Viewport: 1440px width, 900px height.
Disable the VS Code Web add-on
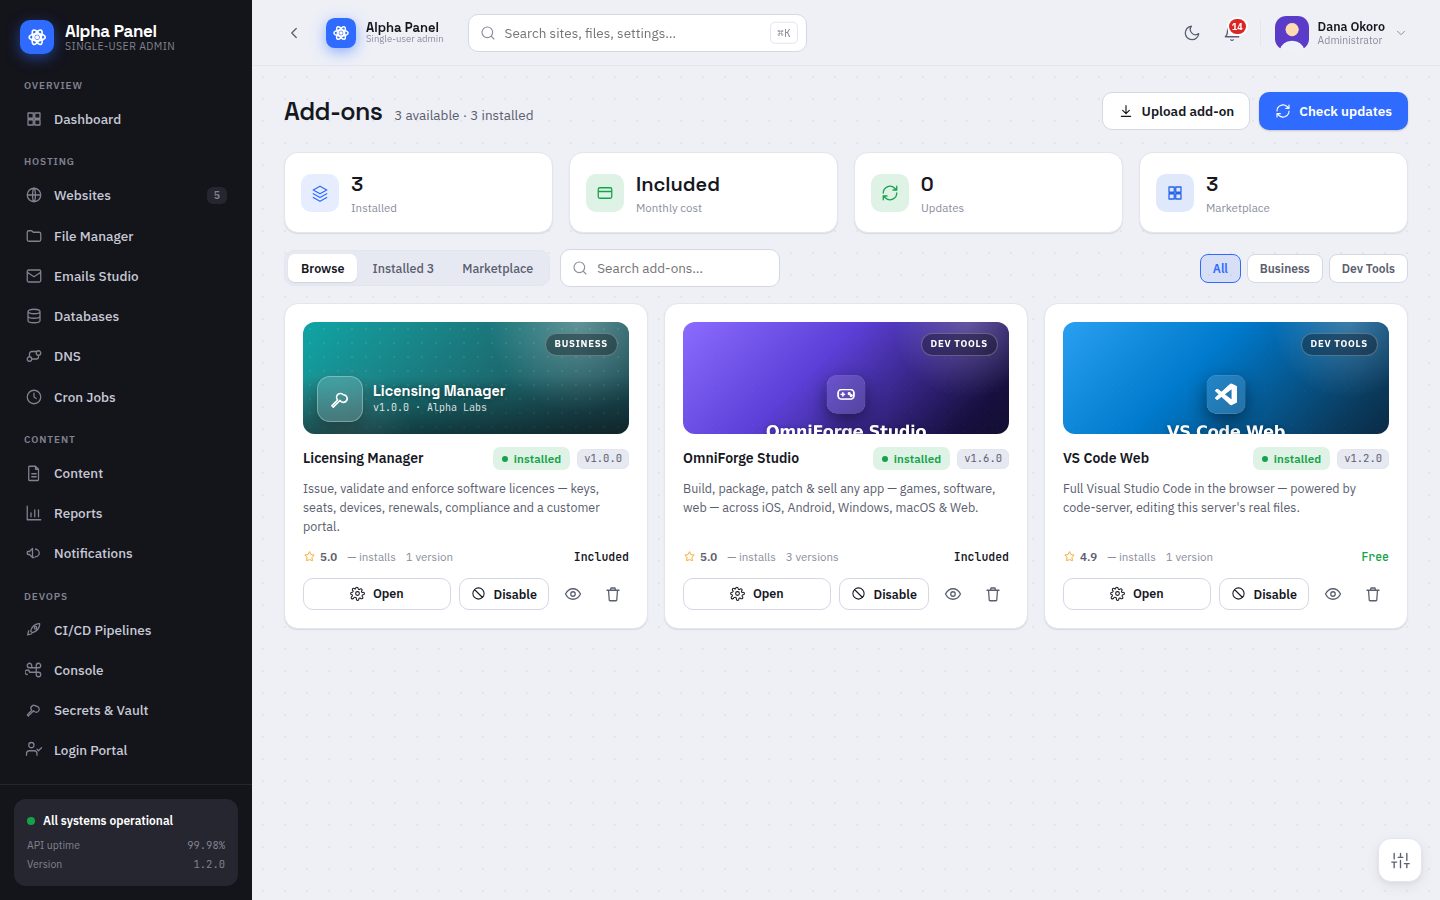pos(1264,594)
